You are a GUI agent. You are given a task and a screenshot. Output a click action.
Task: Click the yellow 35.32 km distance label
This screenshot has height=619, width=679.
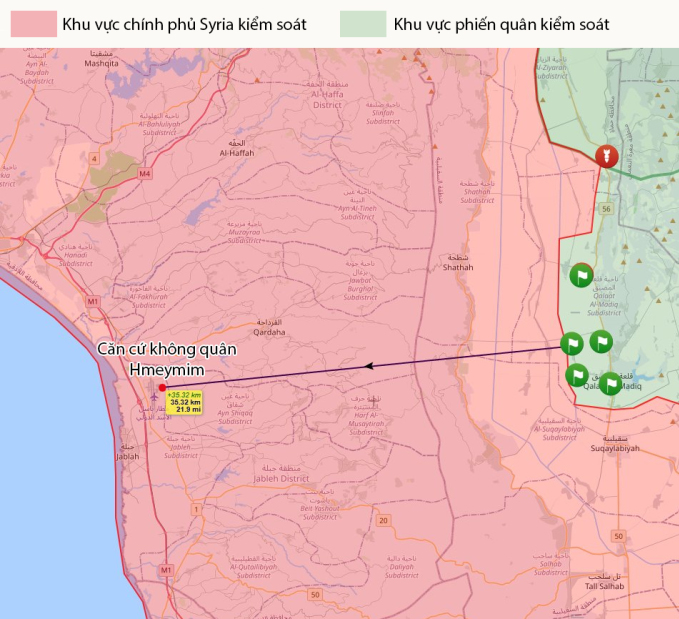(x=184, y=402)
